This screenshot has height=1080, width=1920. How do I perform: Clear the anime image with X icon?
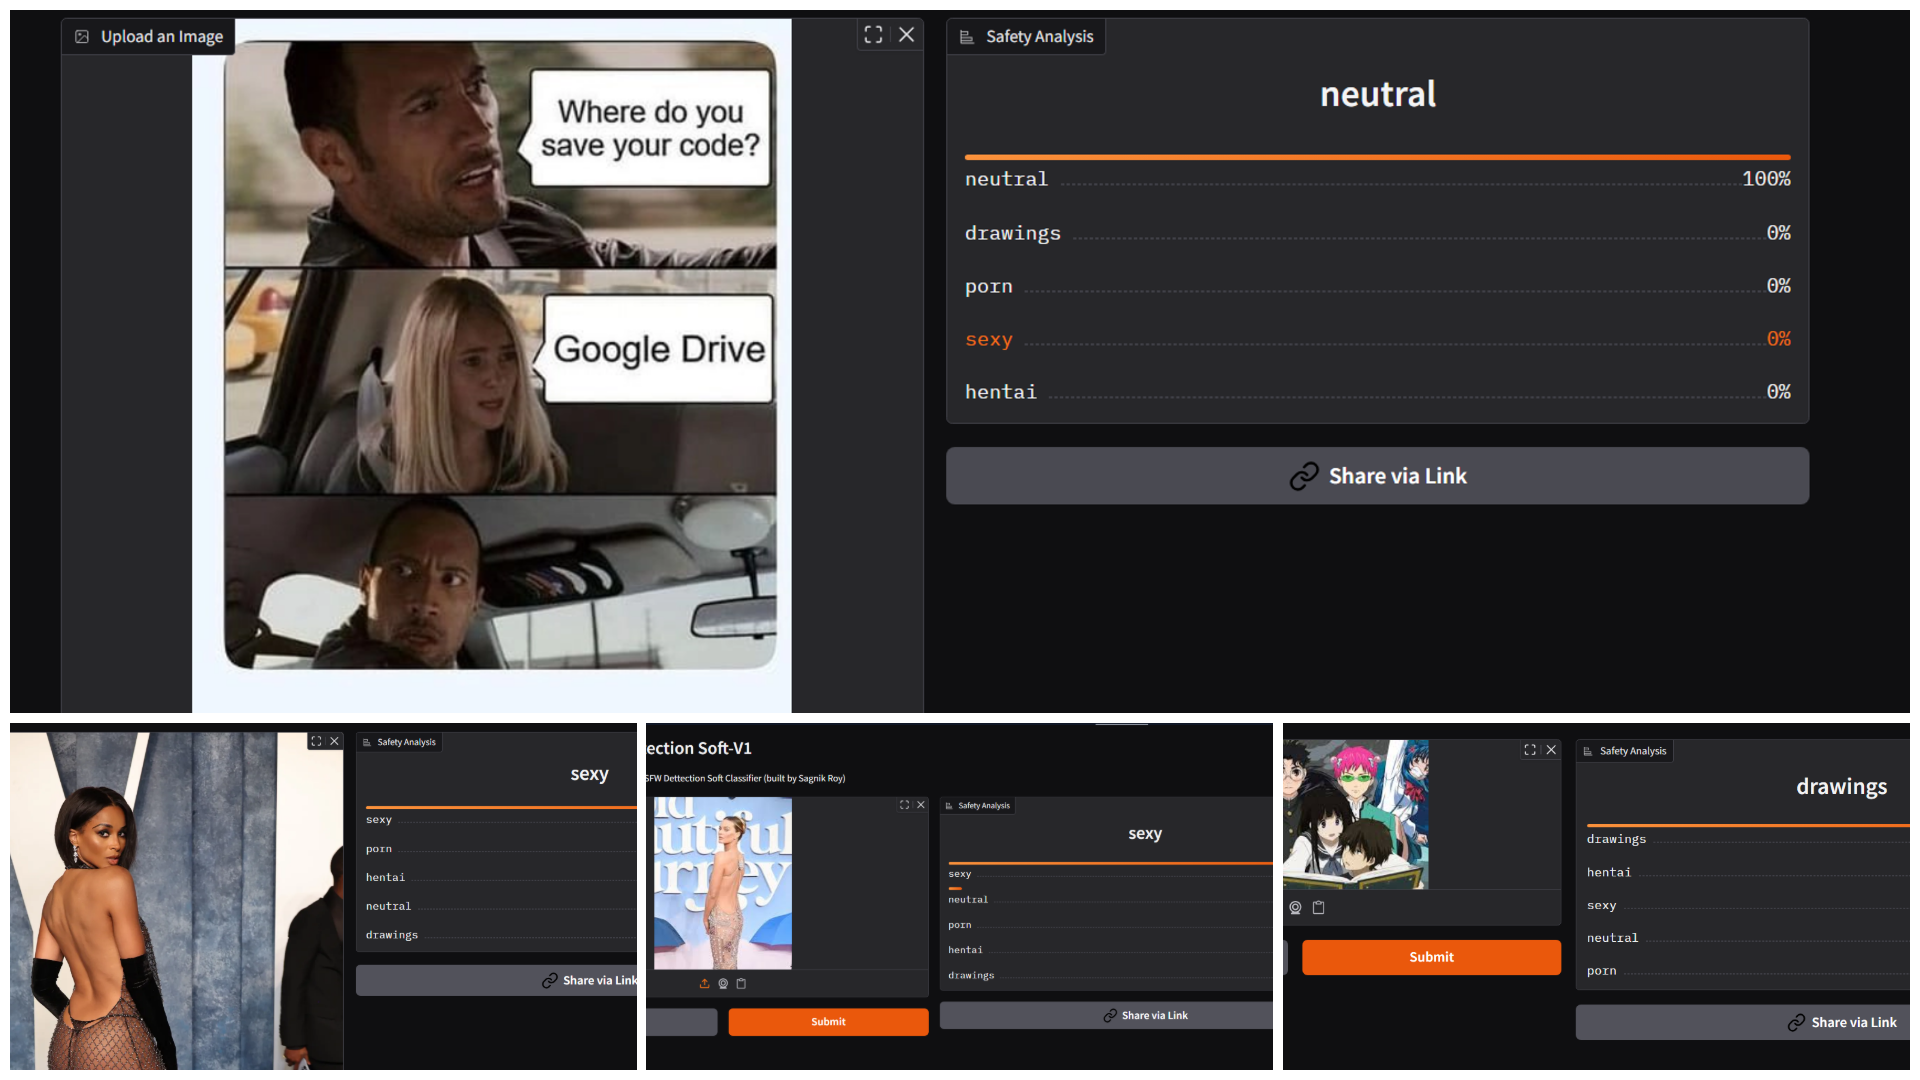(1551, 750)
